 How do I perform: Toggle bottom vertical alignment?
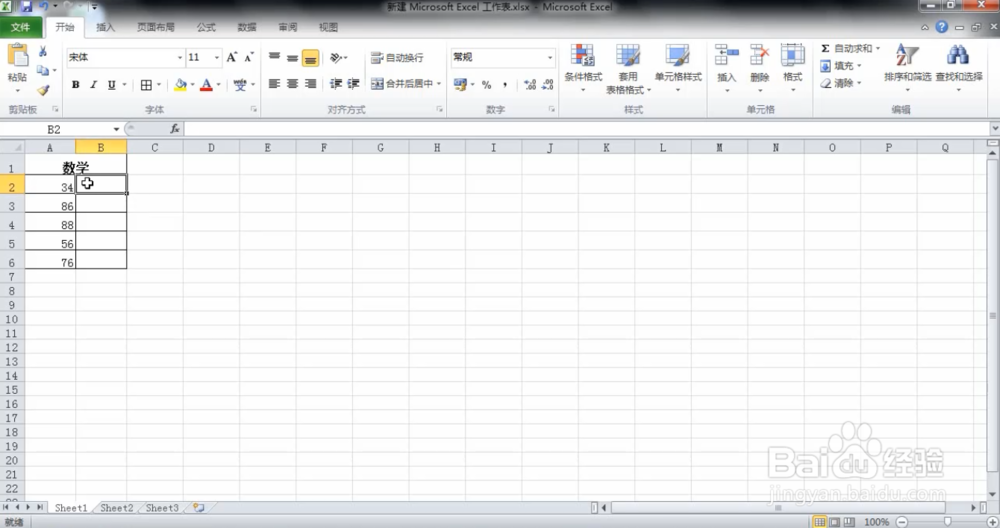point(311,58)
